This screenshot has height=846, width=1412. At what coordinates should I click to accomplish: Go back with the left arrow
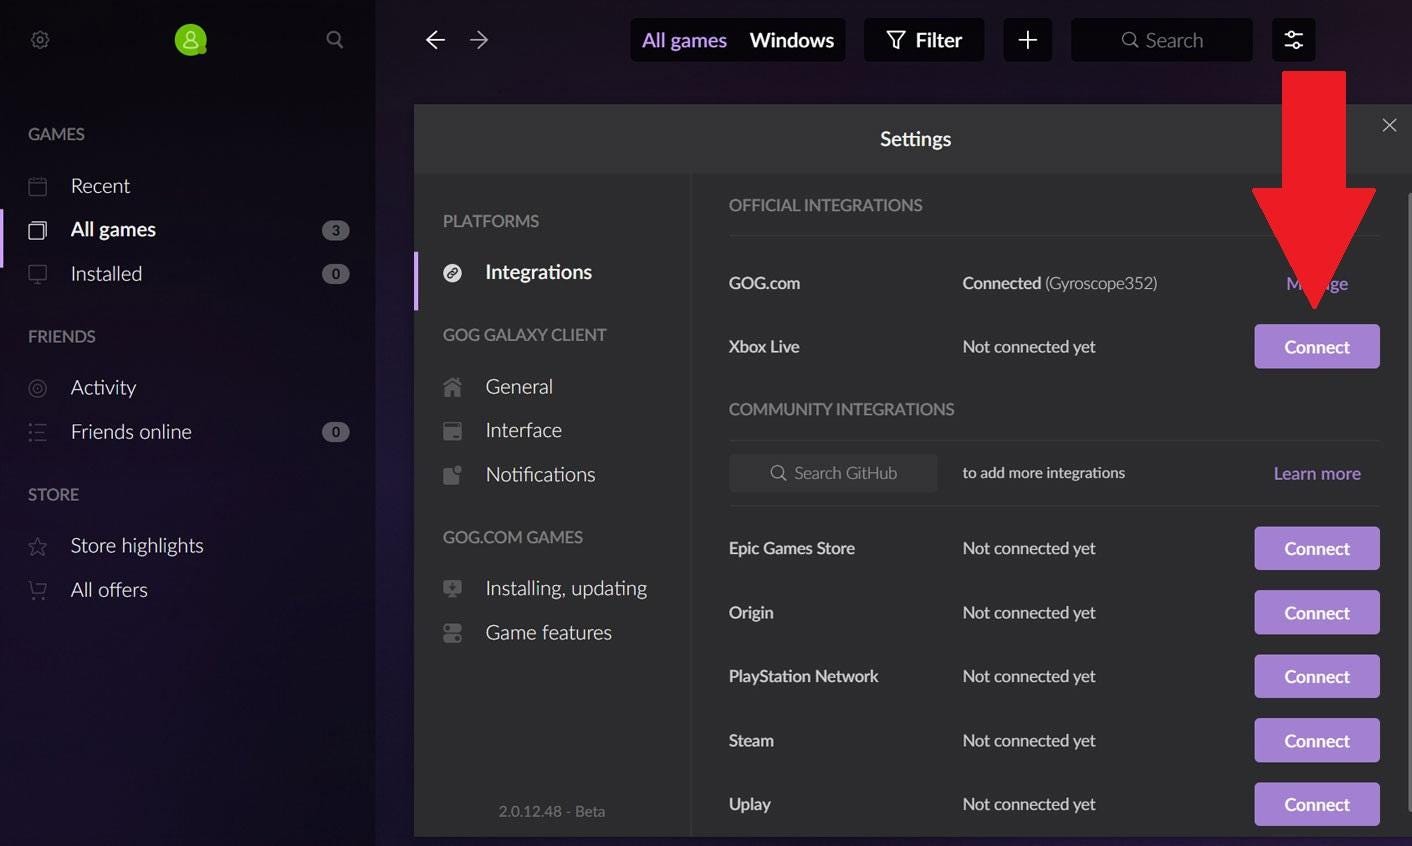[435, 40]
